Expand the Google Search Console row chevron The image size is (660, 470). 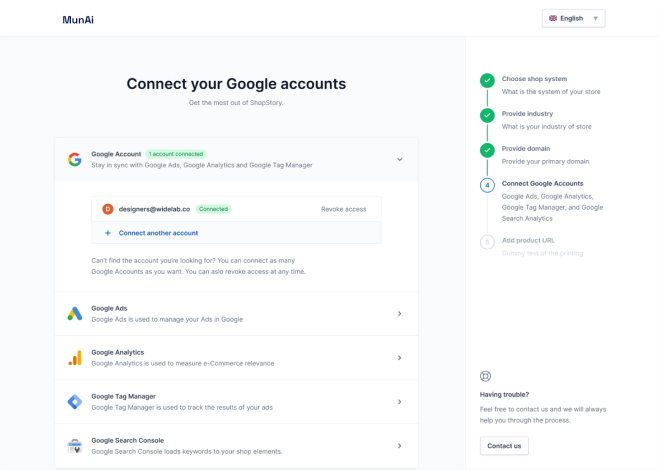tap(399, 446)
